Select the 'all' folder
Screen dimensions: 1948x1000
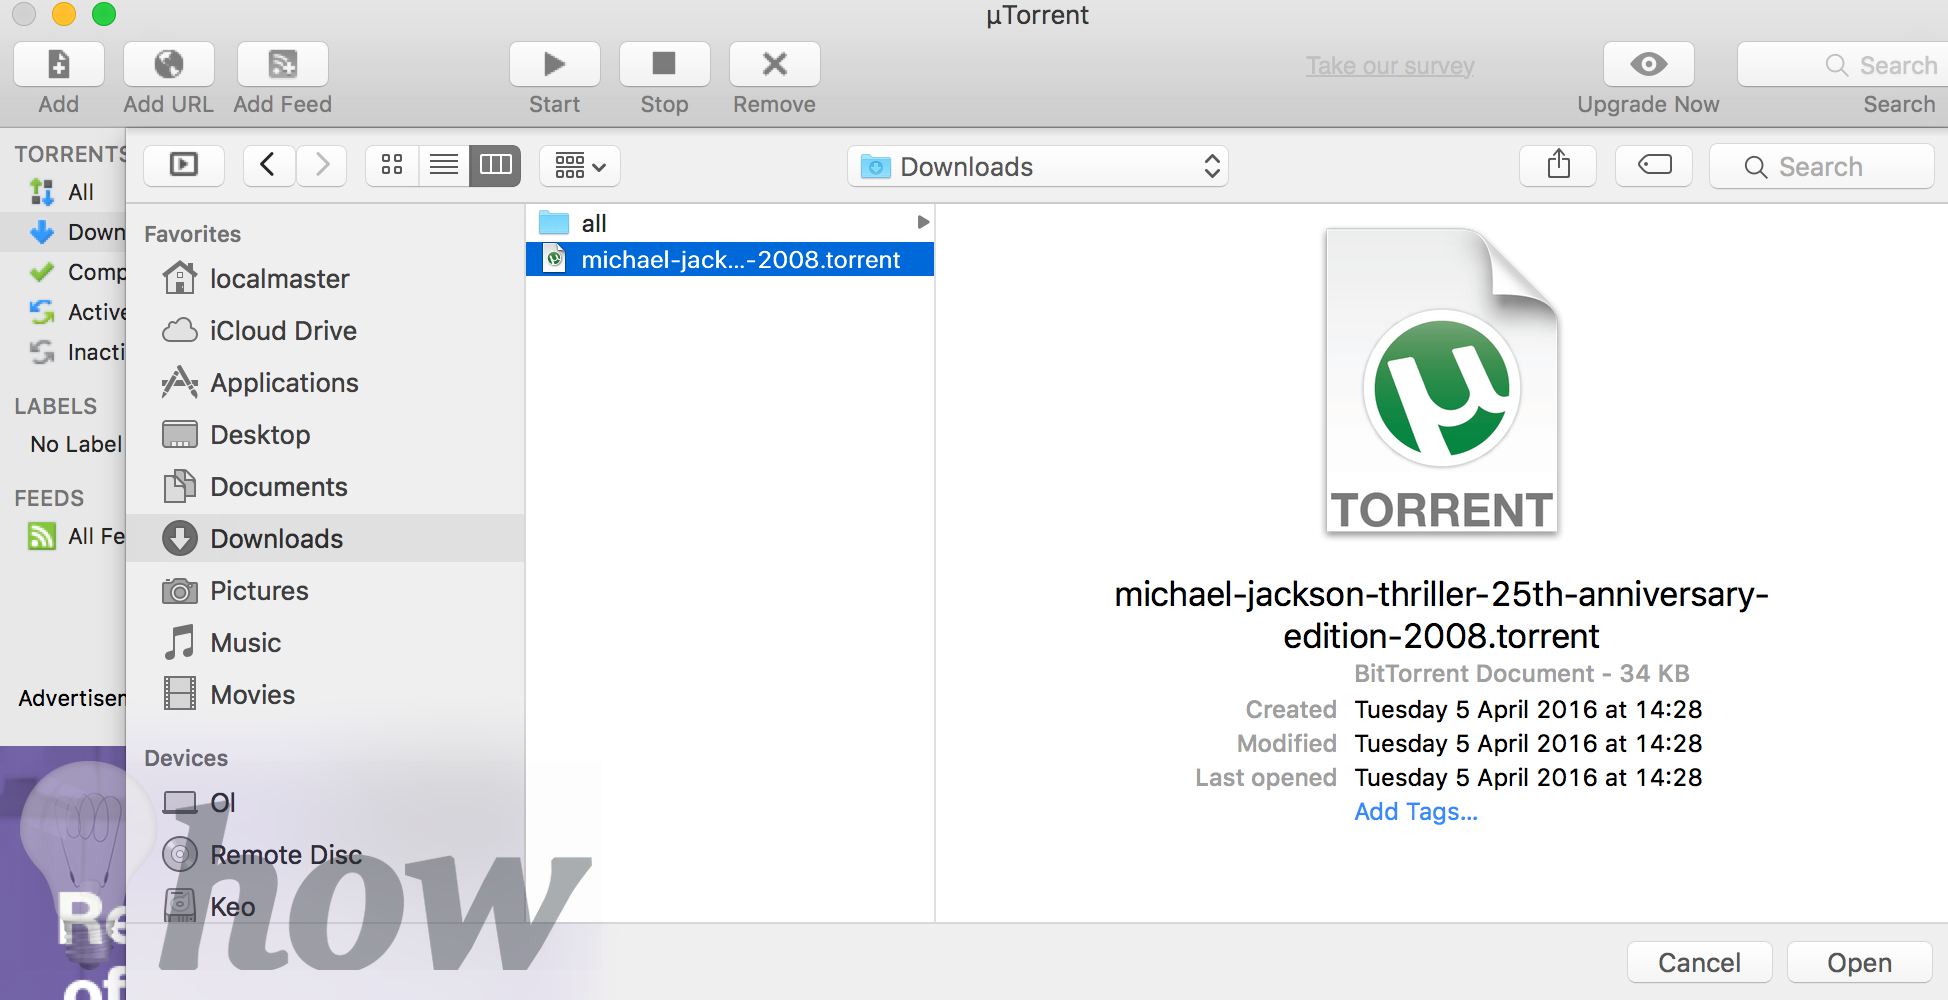730,223
